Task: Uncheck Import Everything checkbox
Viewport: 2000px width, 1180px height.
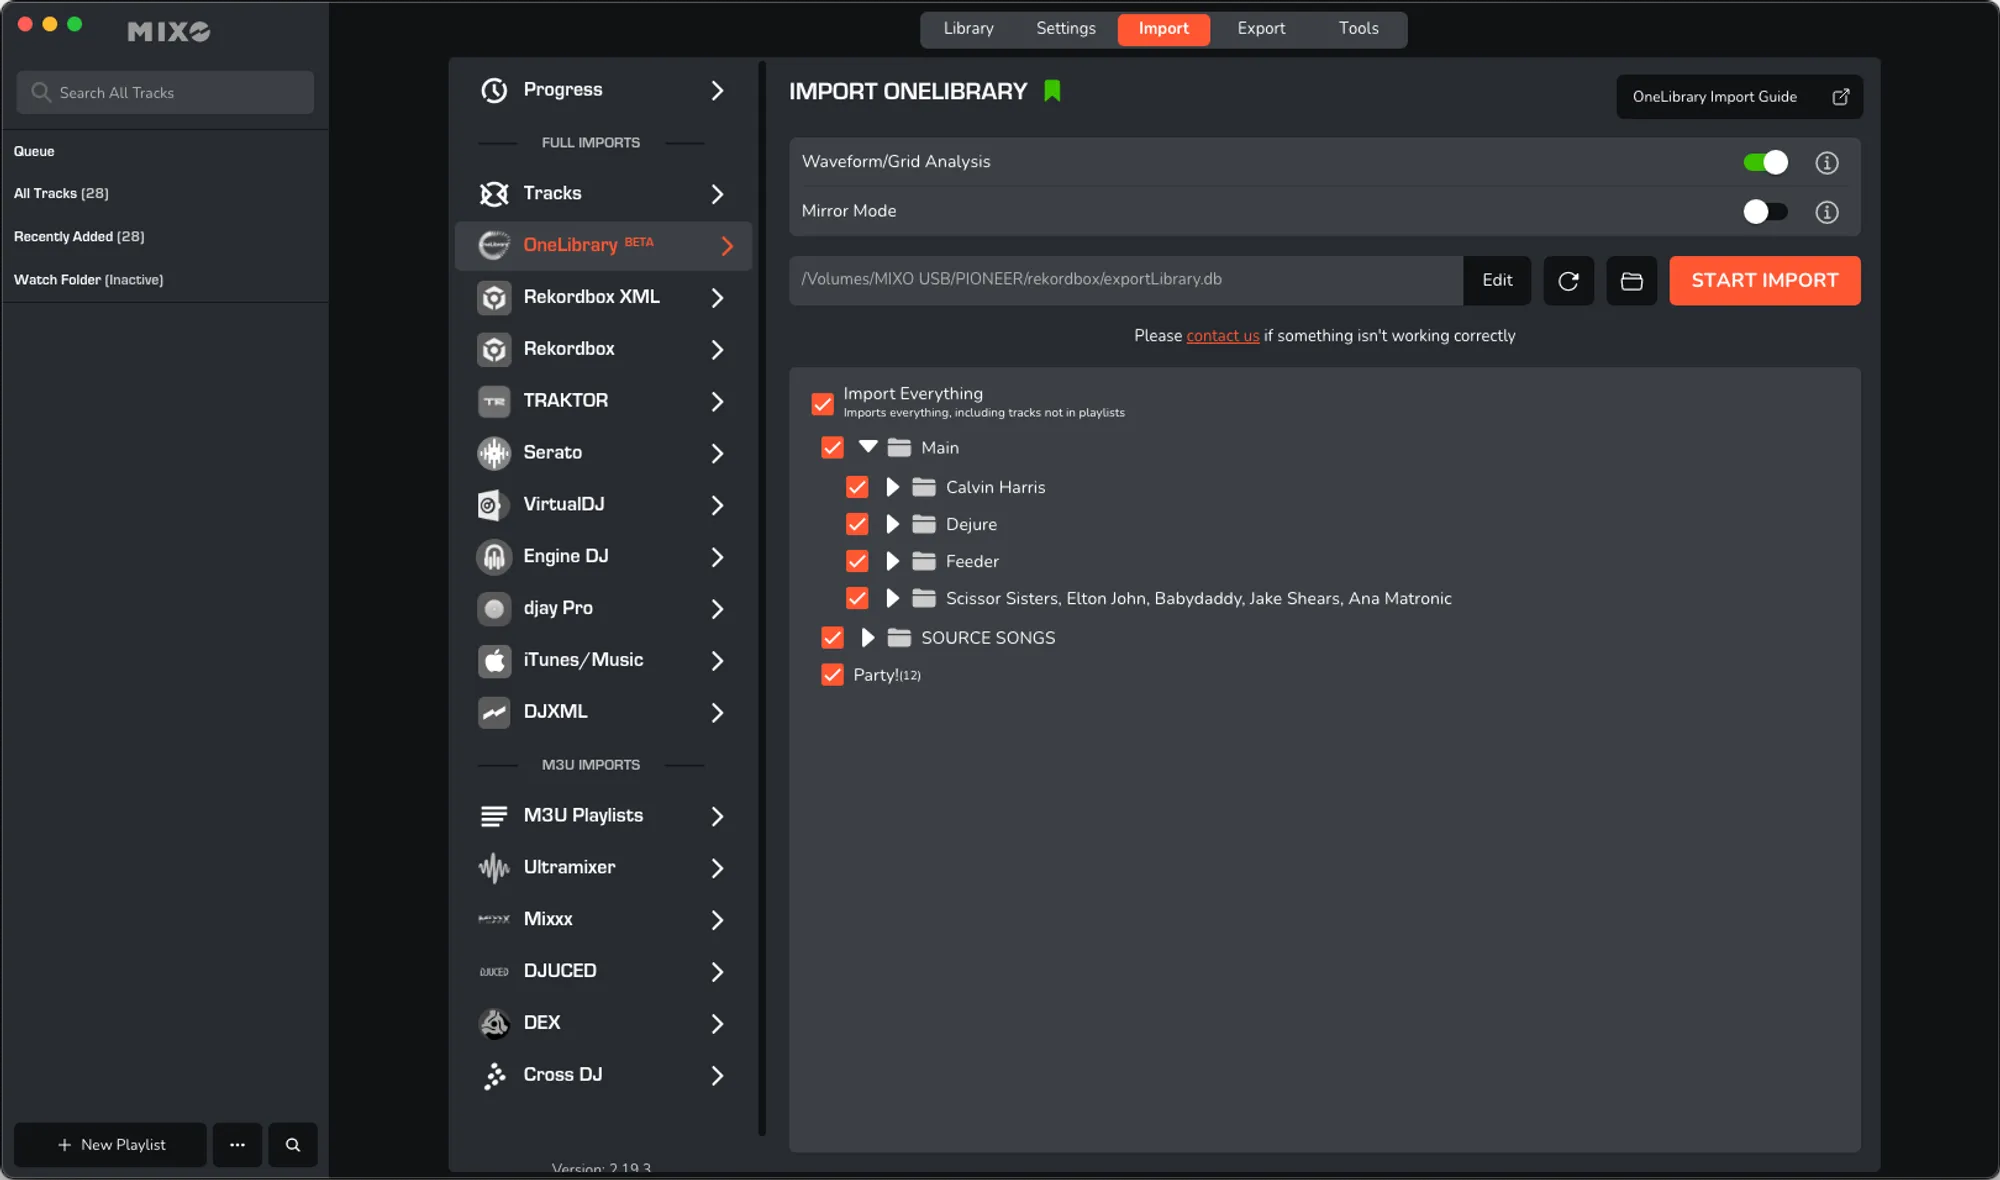Action: pos(823,404)
